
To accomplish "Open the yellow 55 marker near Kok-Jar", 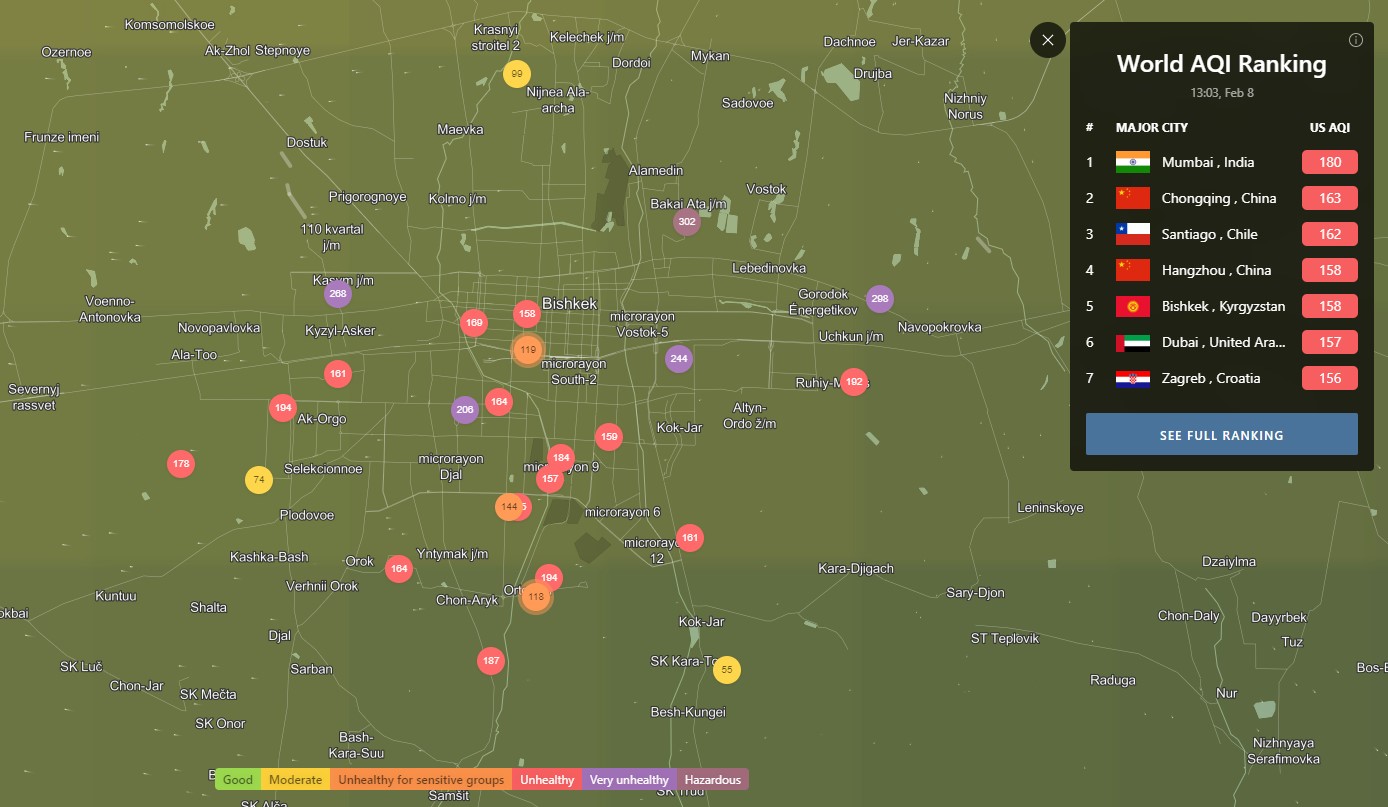I will coord(727,670).
